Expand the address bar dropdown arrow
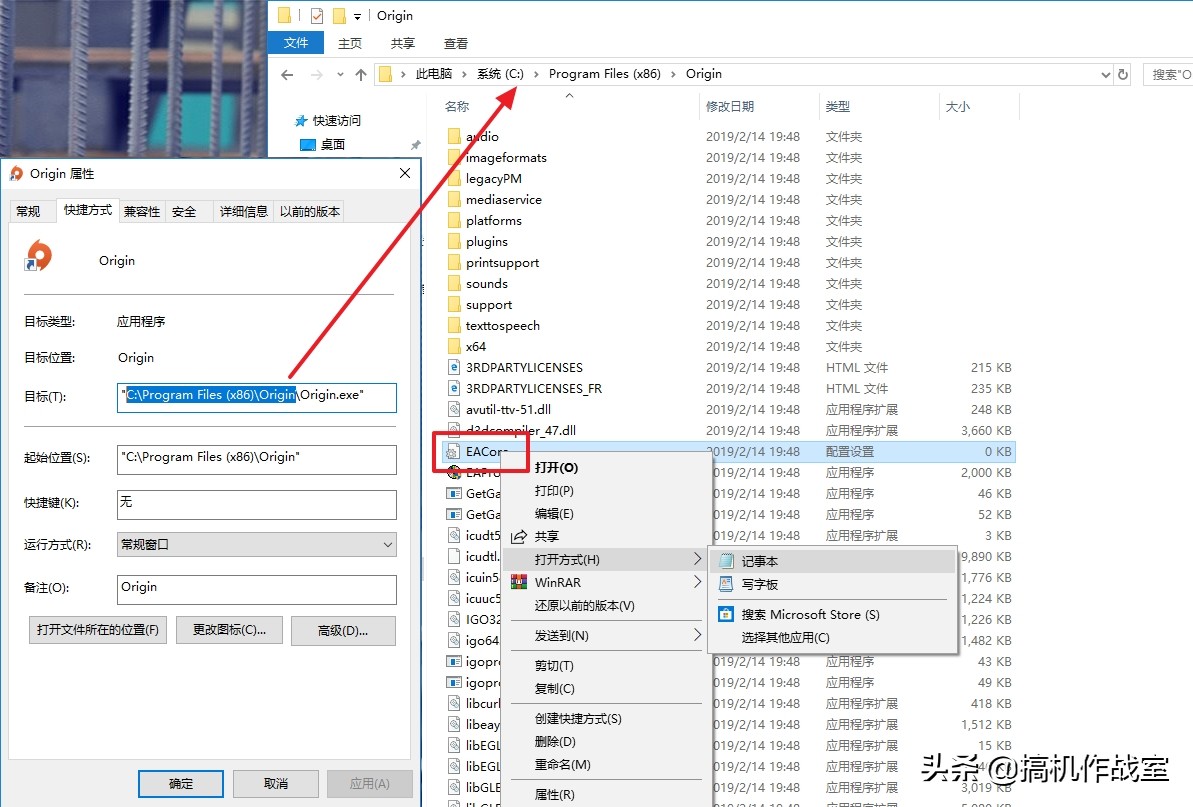Image resolution: width=1193 pixels, height=807 pixels. pos(1104,73)
